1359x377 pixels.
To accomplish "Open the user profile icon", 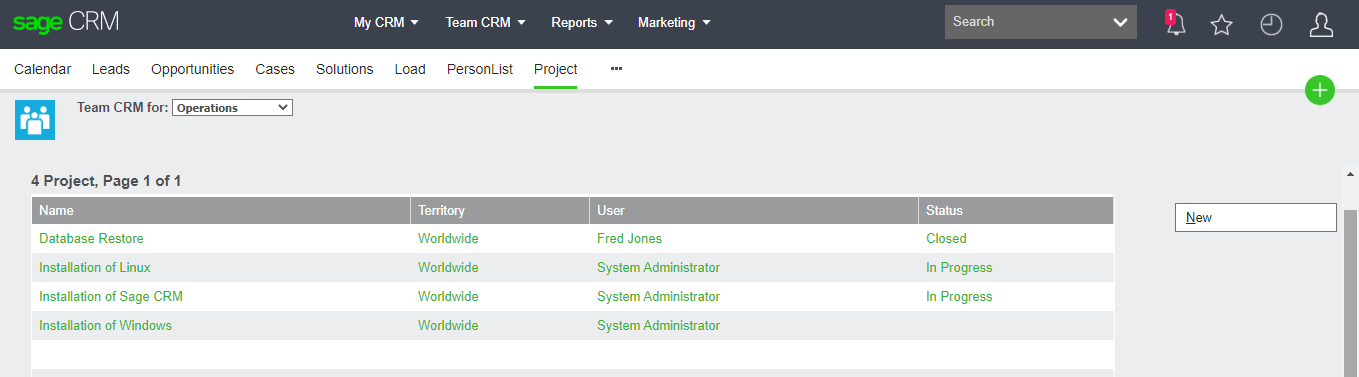I will [1321, 24].
